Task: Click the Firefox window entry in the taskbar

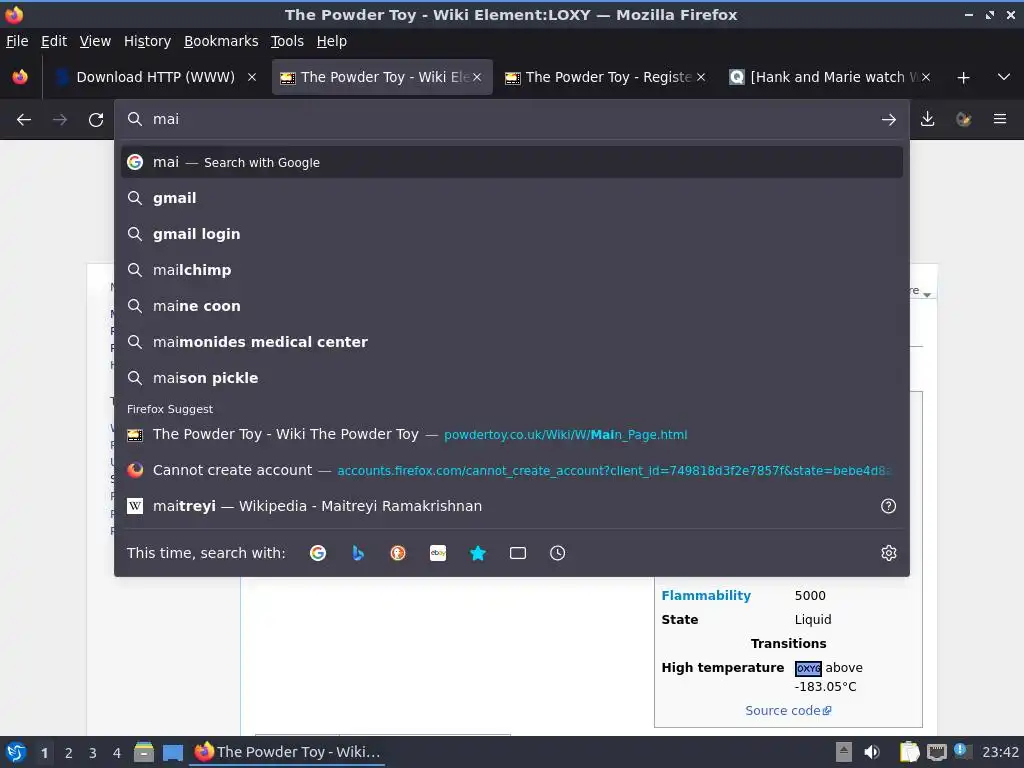Action: [x=288, y=752]
